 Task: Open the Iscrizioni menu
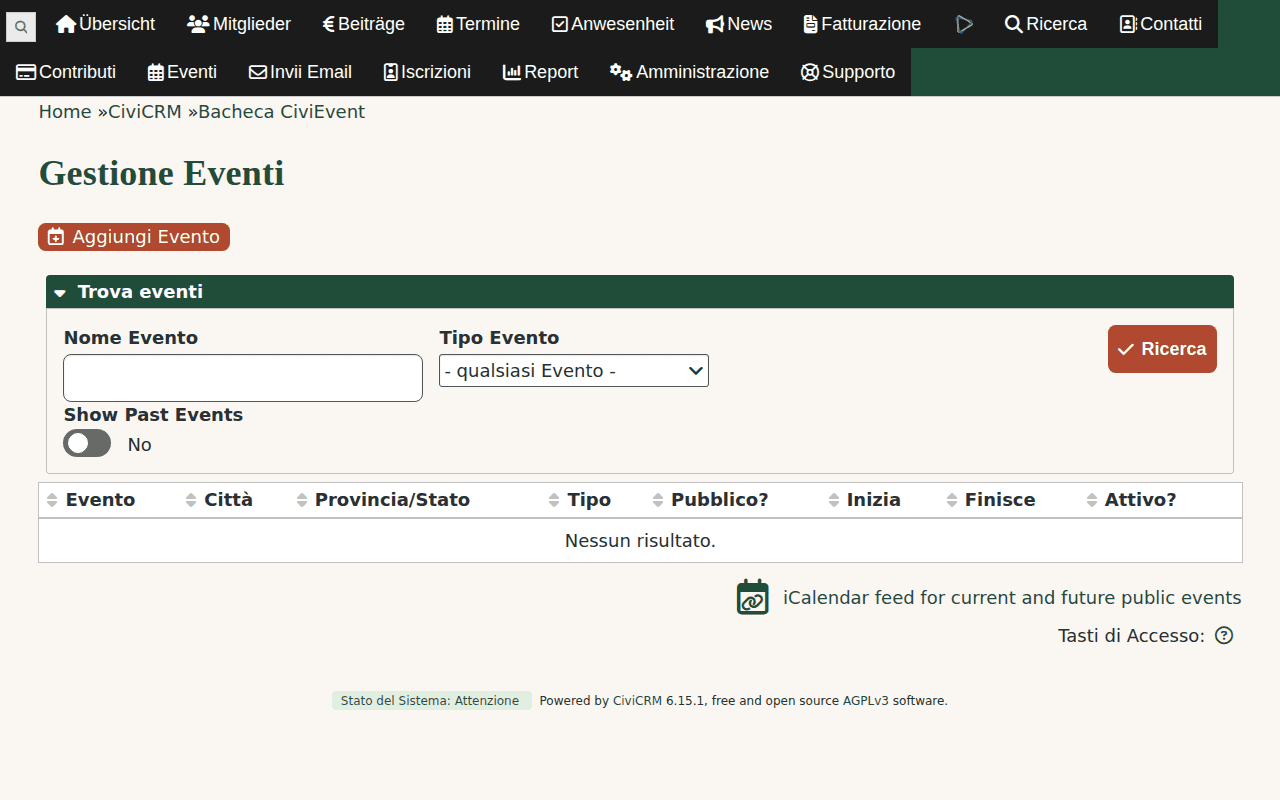point(427,72)
